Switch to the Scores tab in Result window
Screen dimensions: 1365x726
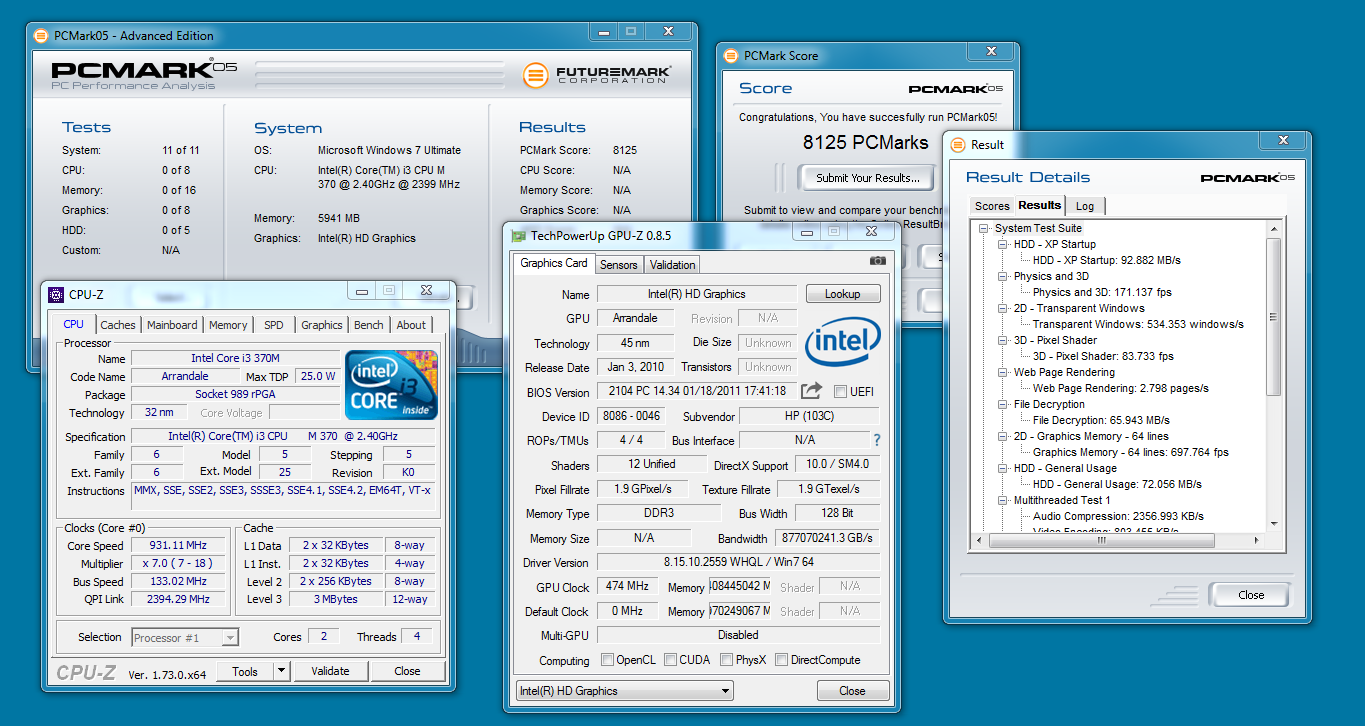coord(992,206)
